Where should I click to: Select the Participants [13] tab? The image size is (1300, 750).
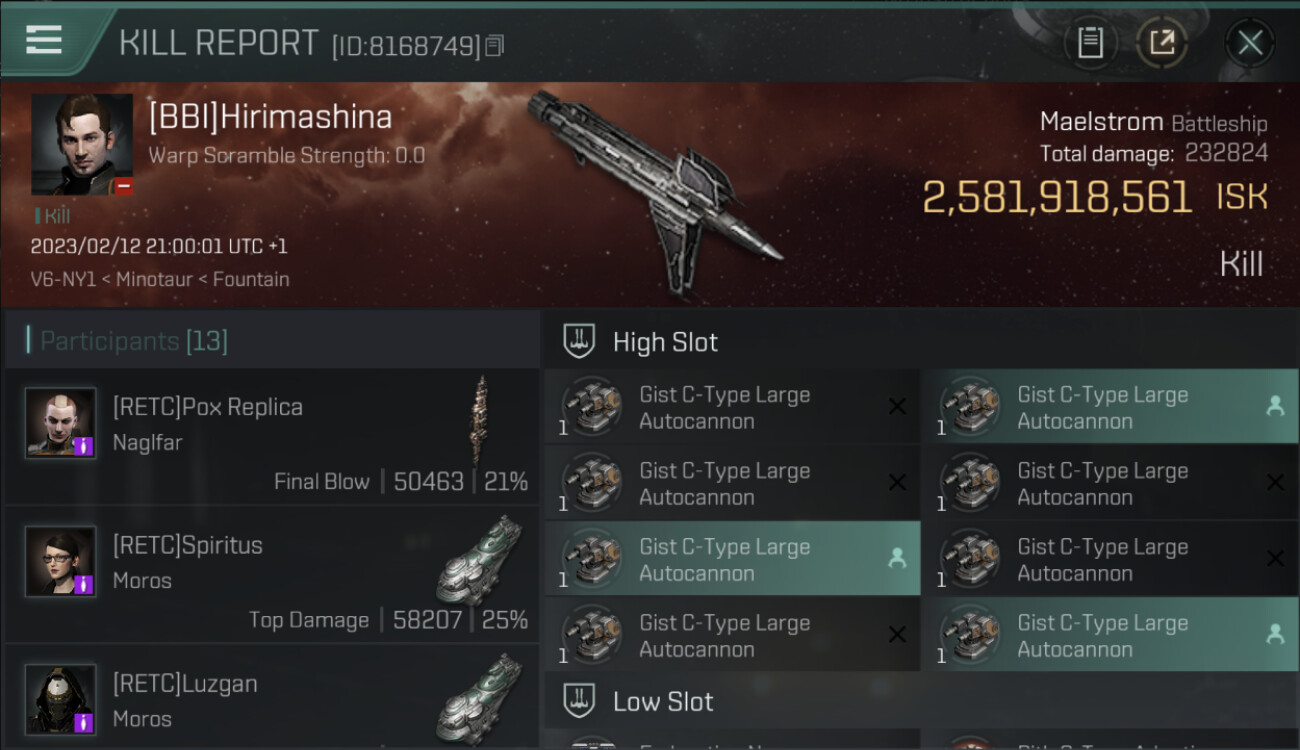click(134, 341)
